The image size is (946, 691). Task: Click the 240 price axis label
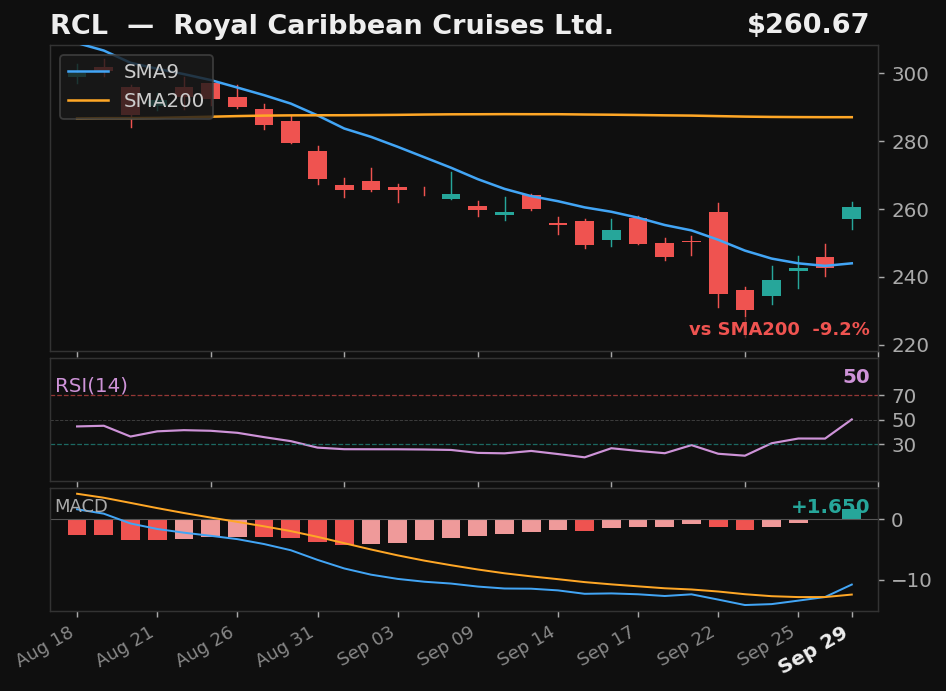coord(910,278)
